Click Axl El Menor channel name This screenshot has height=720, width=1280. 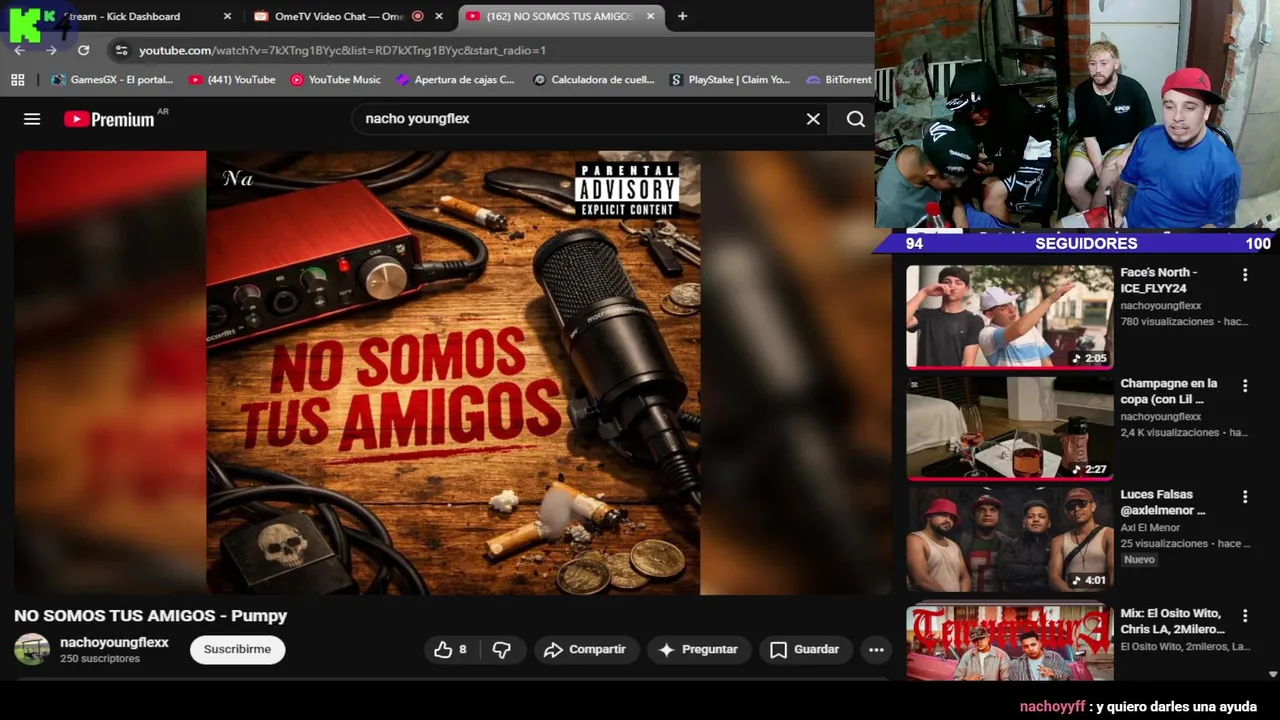(1150, 528)
